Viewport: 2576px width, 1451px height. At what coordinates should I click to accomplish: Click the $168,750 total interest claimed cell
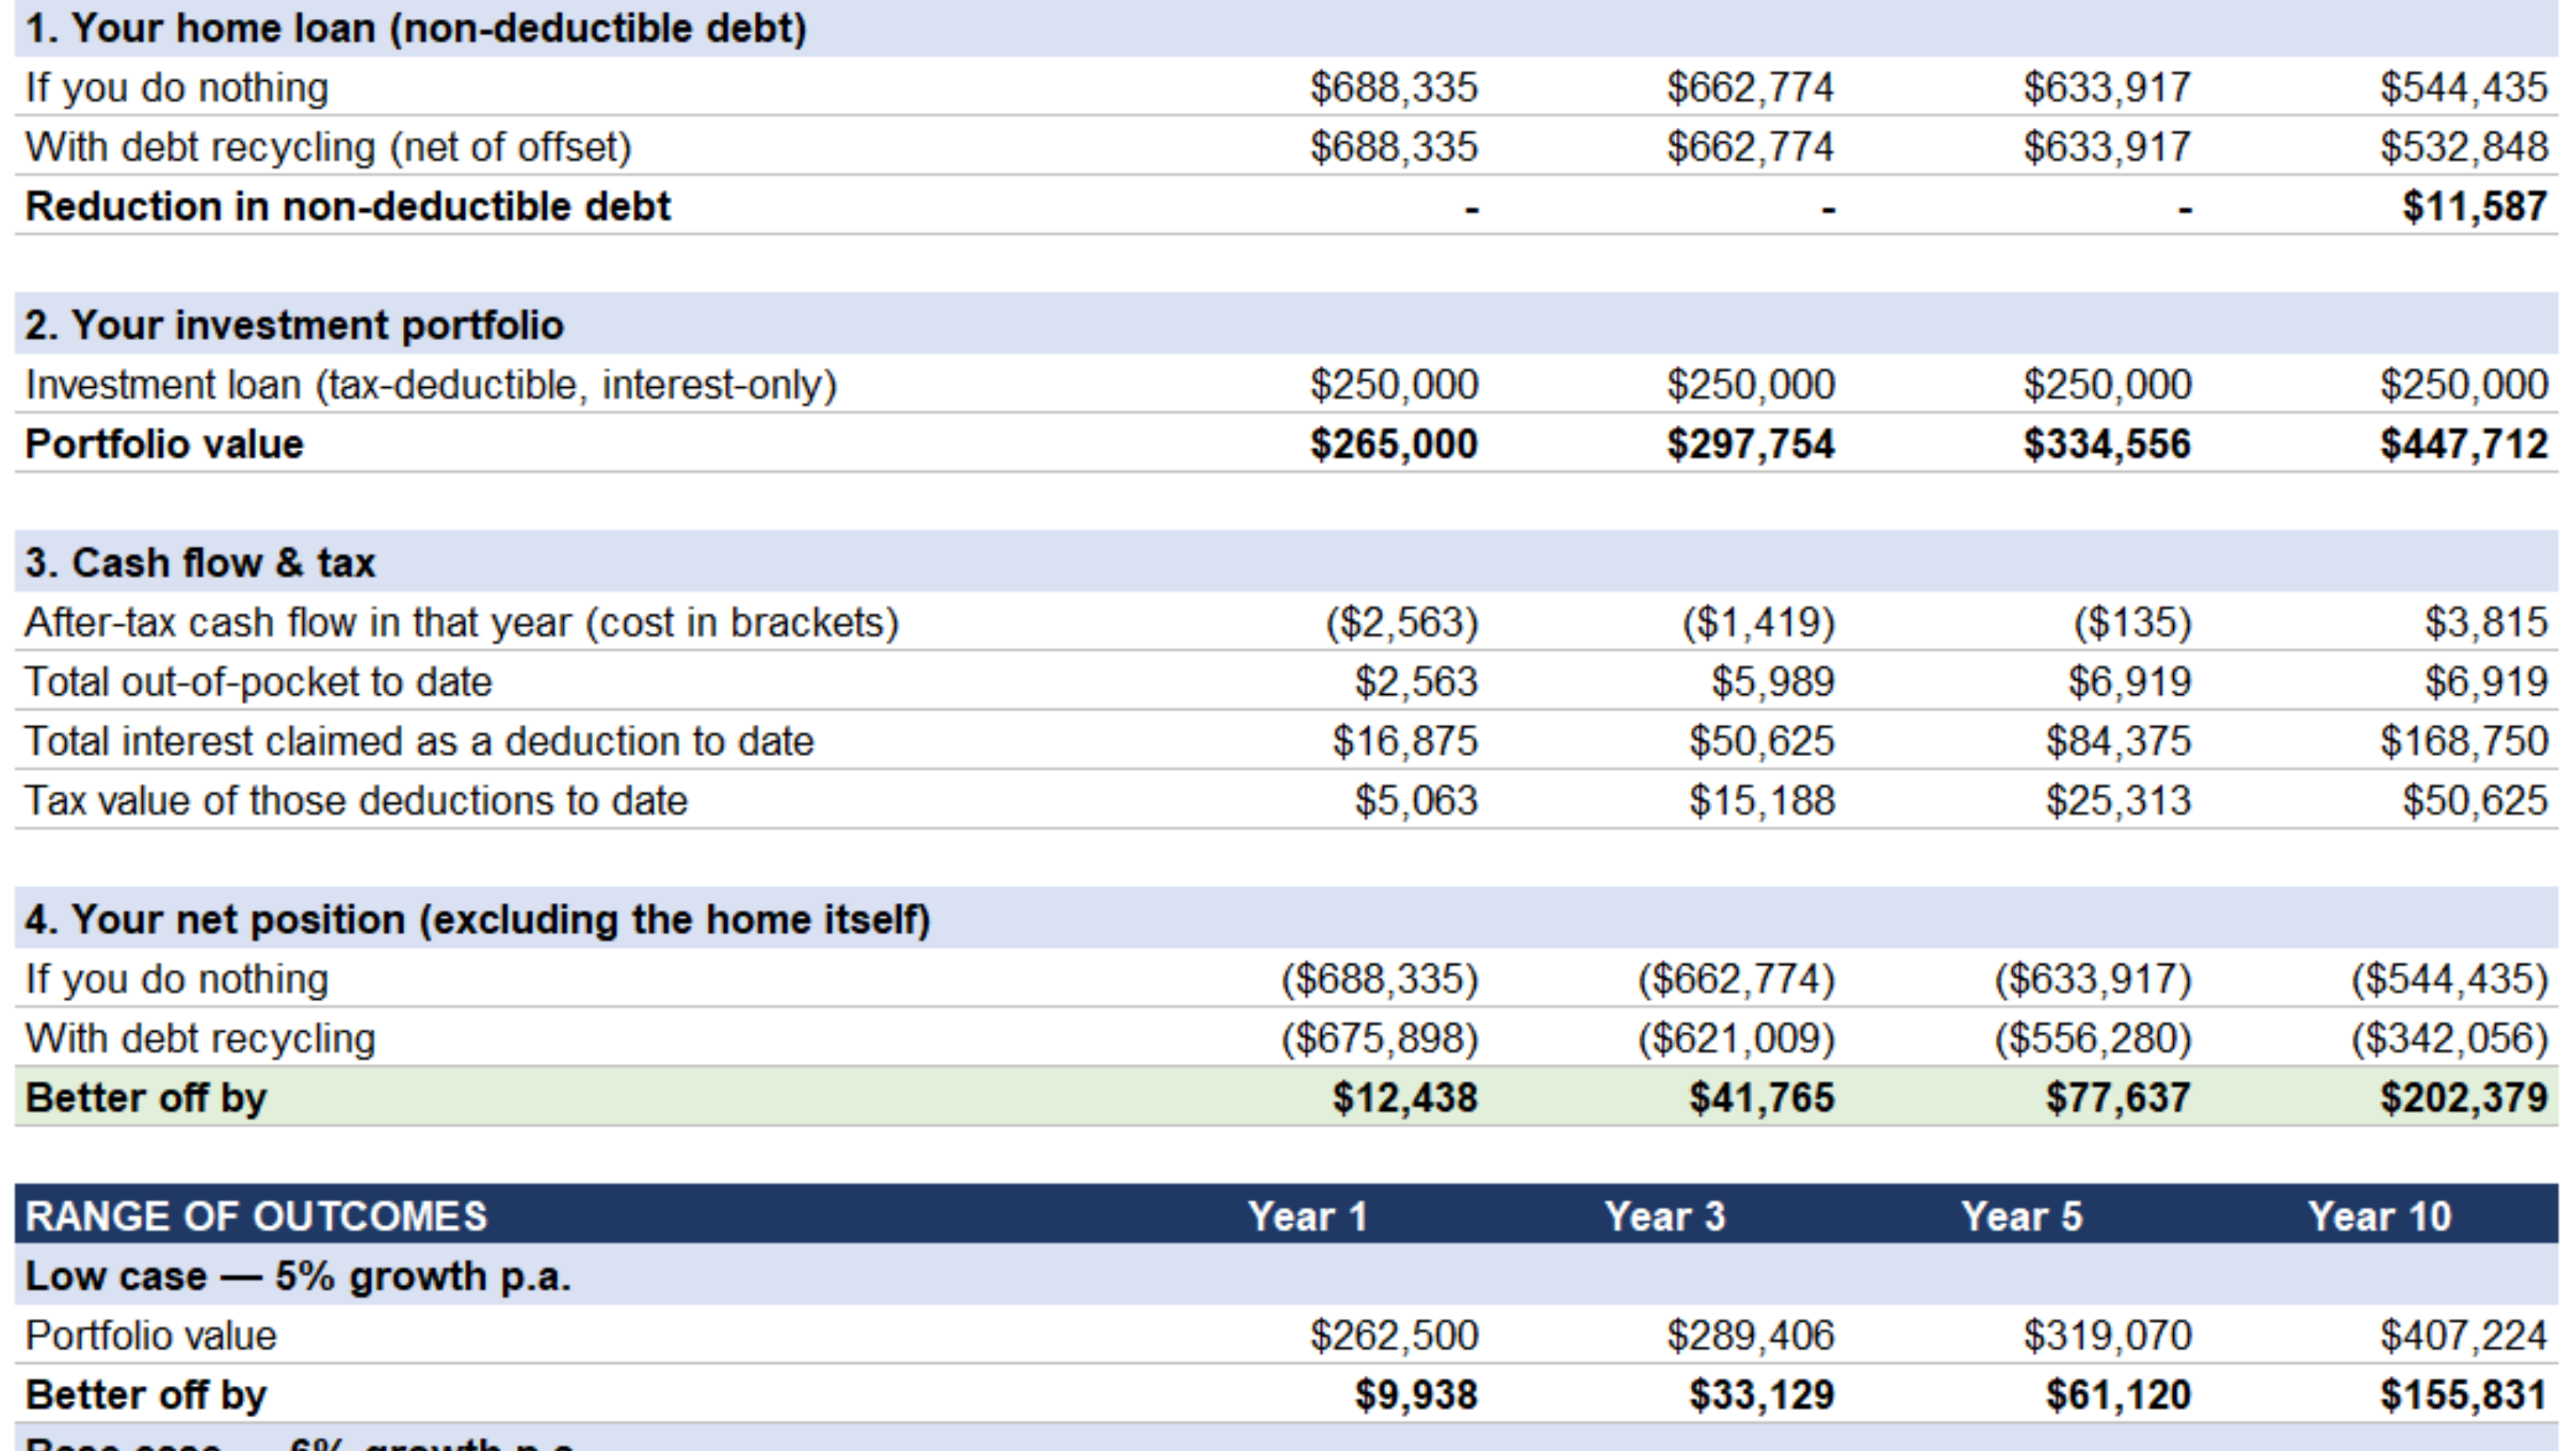(2463, 741)
